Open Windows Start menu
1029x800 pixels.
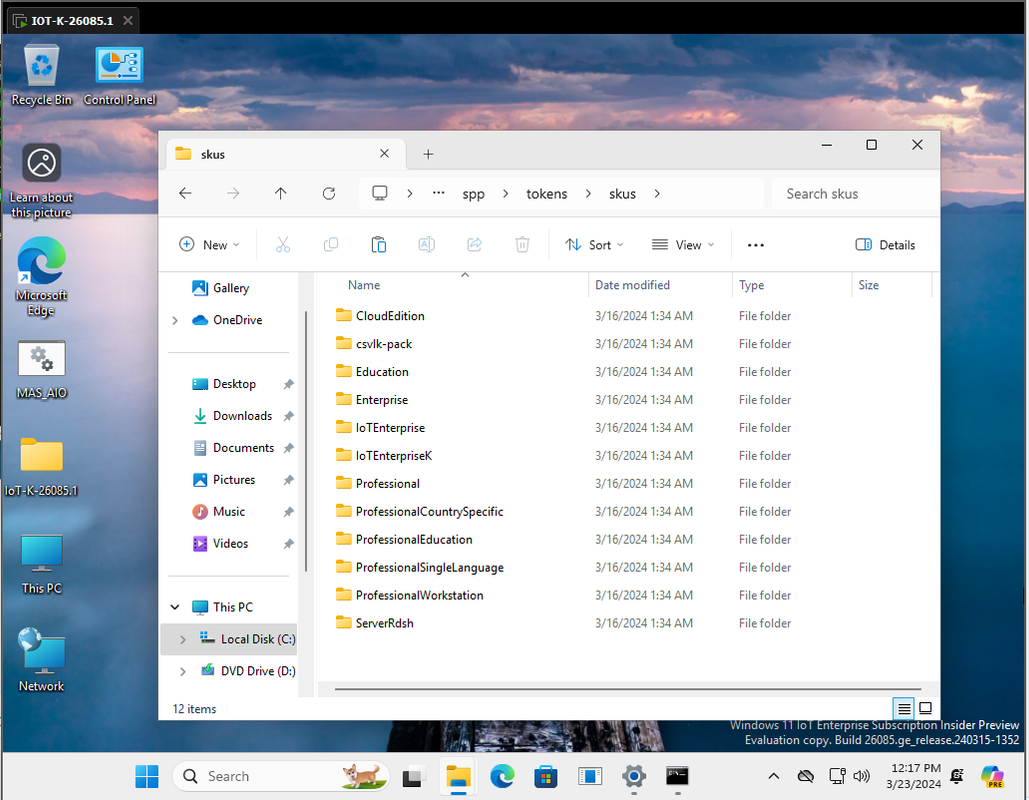coord(147,776)
